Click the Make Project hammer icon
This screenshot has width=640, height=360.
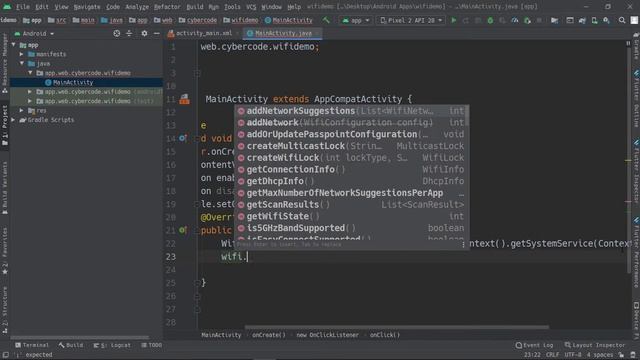[x=326, y=20]
